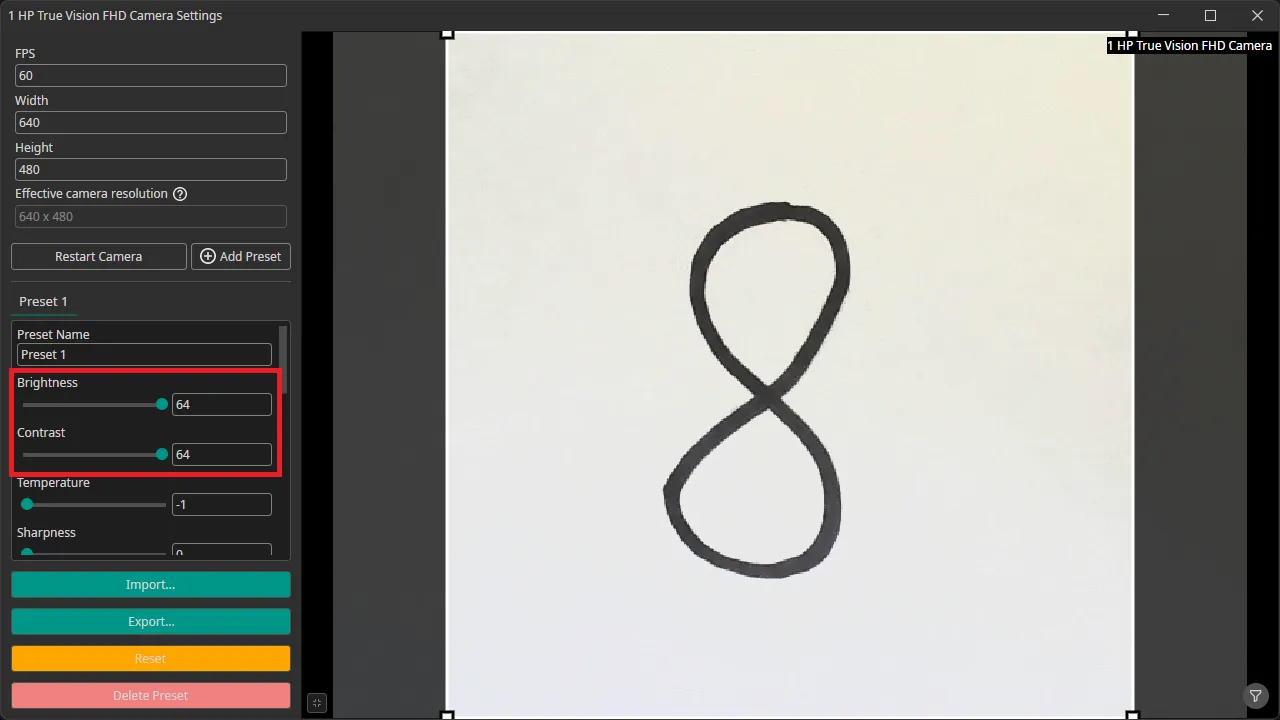The width and height of the screenshot is (1280, 720).
Task: Click the Brightness slider handle
Action: pos(162,405)
